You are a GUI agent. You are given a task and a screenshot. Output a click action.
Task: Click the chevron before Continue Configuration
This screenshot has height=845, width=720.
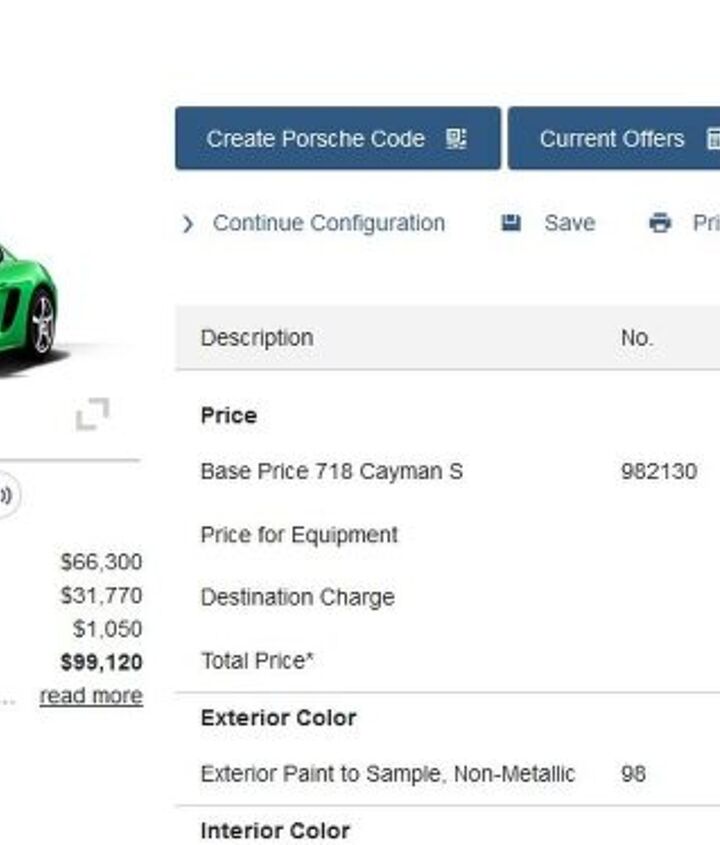pyautogui.click(x=188, y=224)
